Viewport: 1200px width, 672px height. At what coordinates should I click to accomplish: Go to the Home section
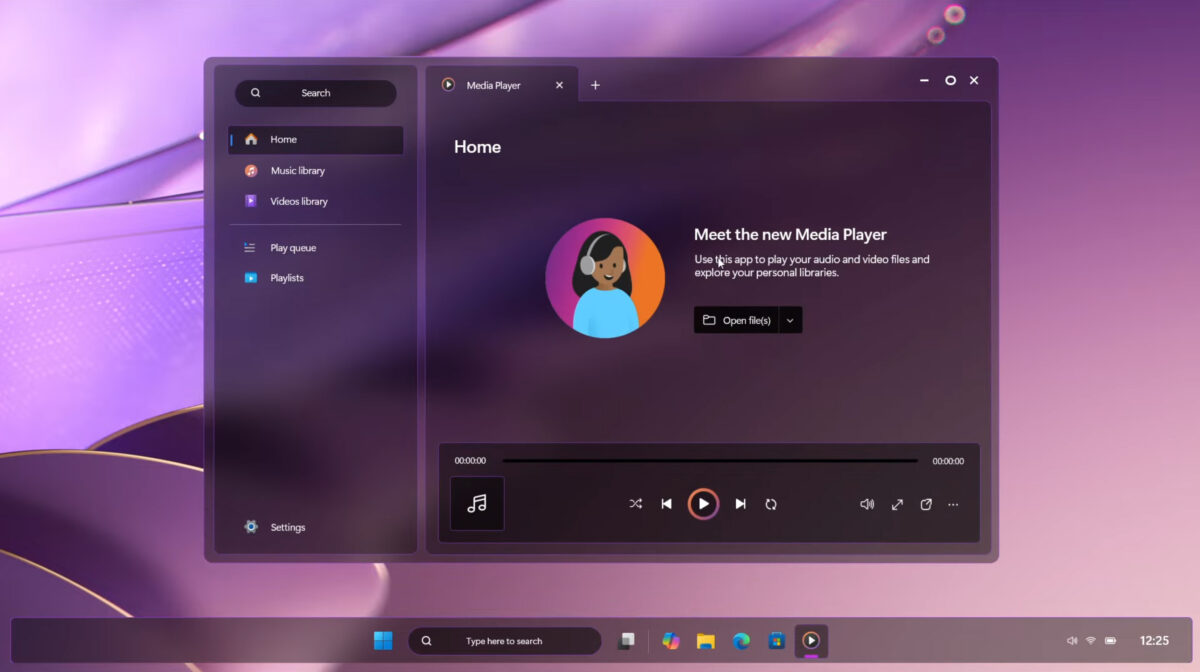pos(283,139)
